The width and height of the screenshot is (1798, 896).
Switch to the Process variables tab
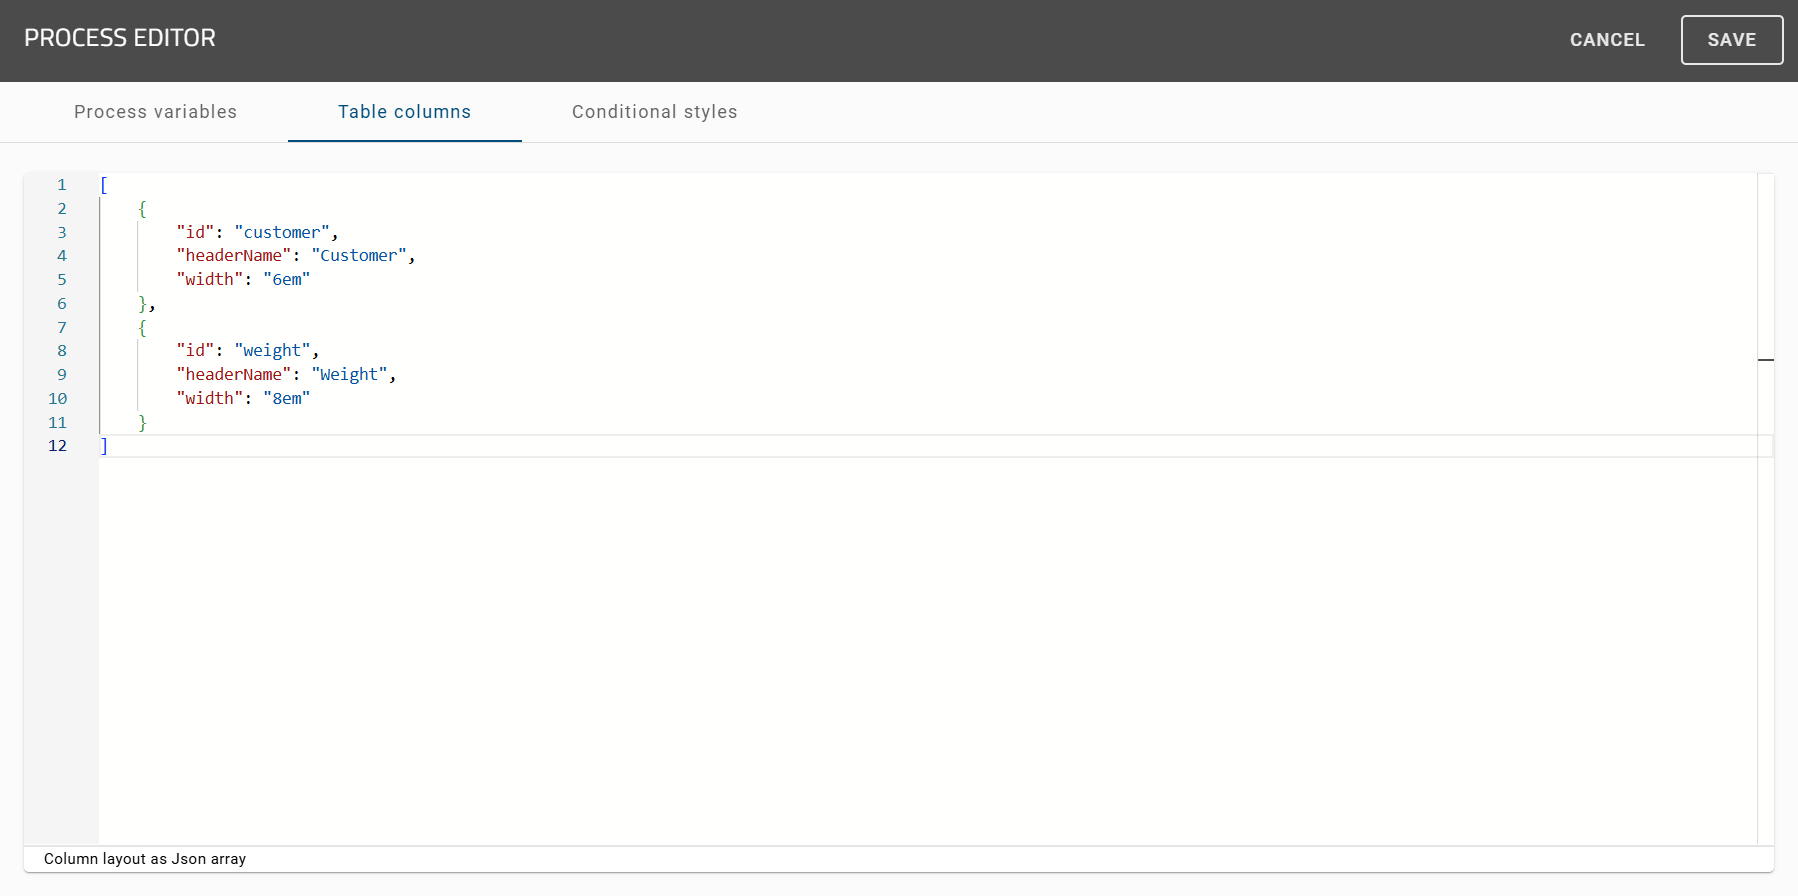[x=155, y=112]
